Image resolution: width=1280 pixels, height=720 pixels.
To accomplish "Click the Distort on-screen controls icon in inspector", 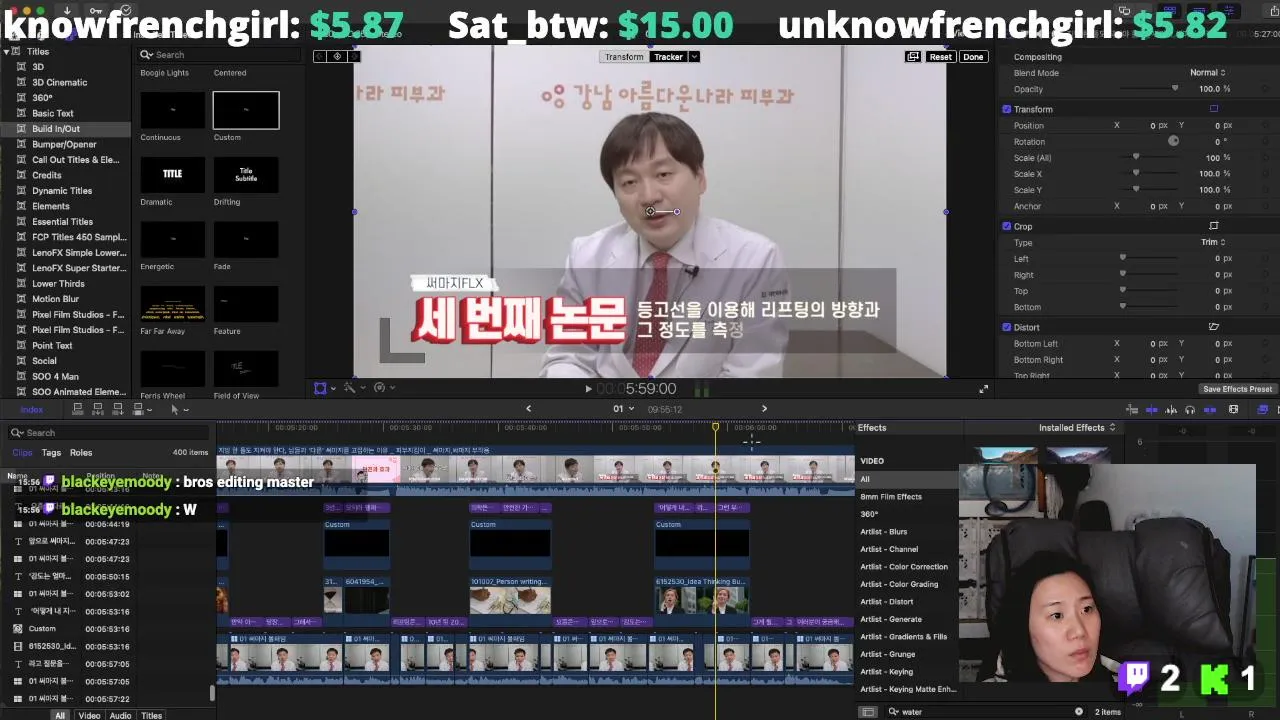I will pos(1214,327).
